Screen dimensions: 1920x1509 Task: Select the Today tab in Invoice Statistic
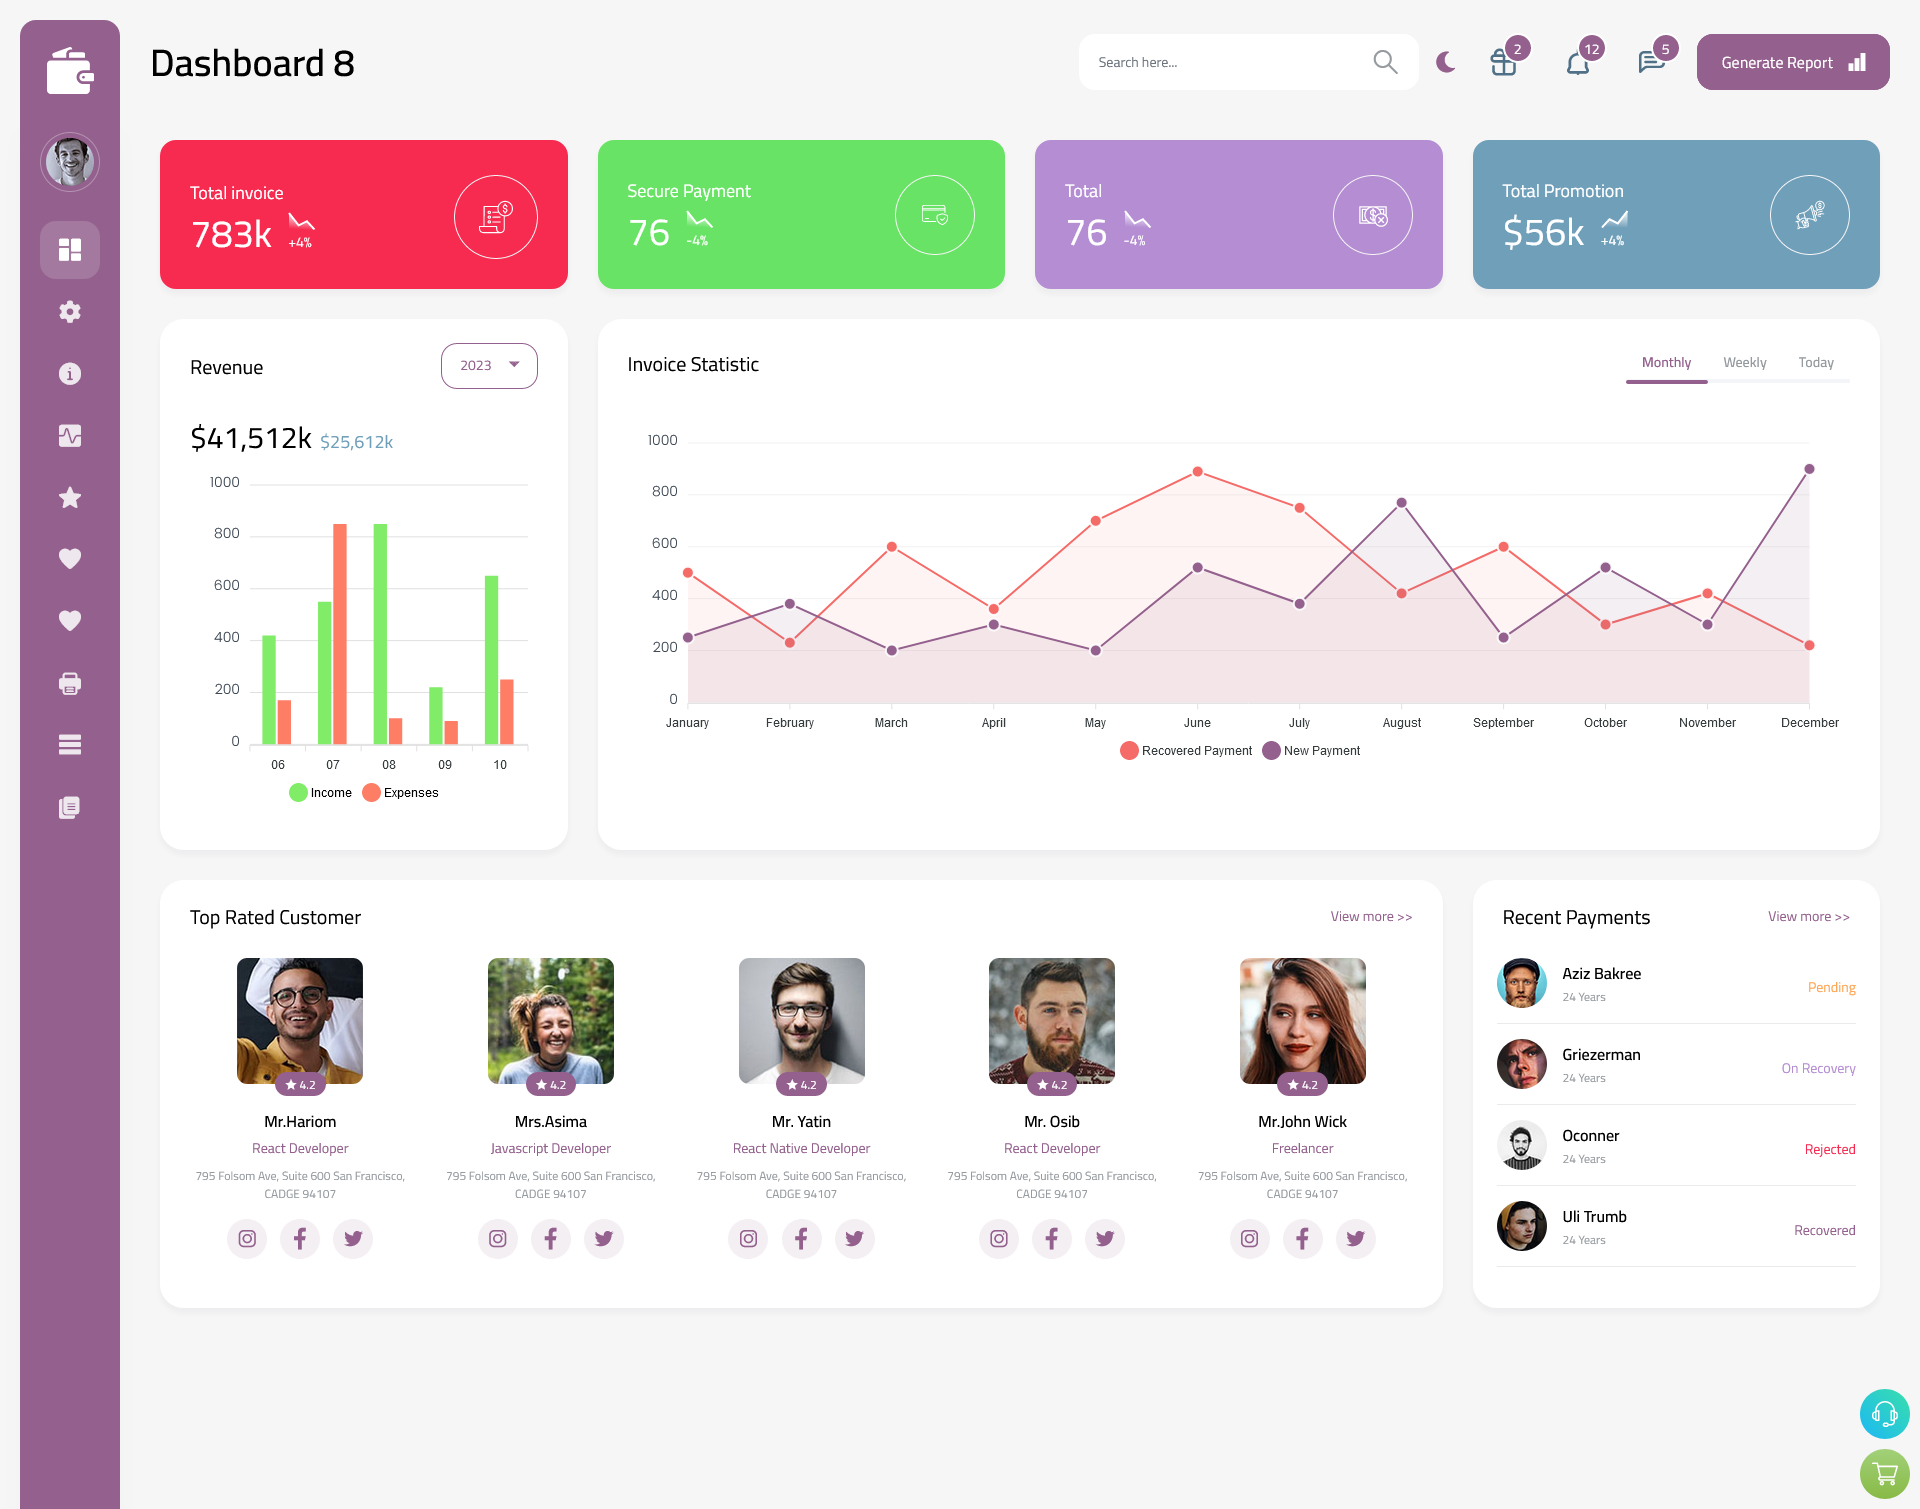[x=1816, y=362]
